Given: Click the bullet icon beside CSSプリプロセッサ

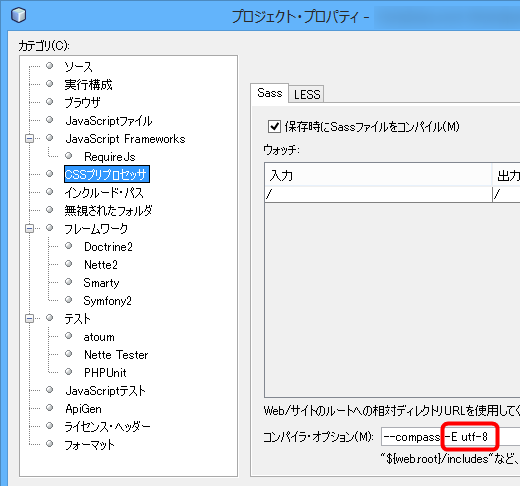Looking at the screenshot, I should 50,173.
